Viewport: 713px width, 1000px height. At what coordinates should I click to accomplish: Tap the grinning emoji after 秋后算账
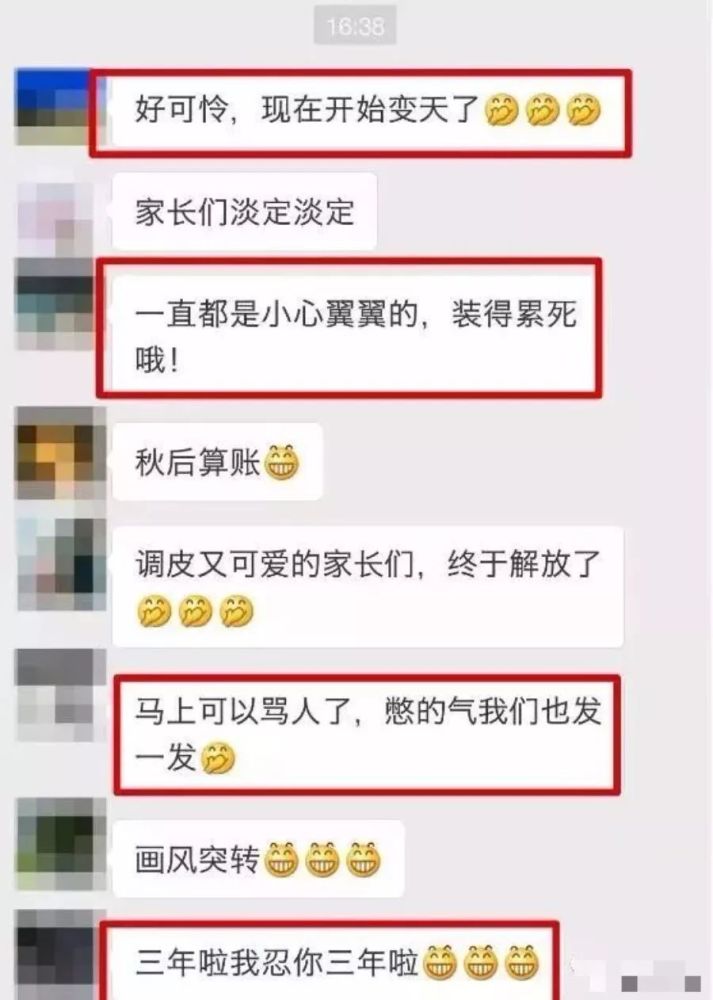(281, 462)
